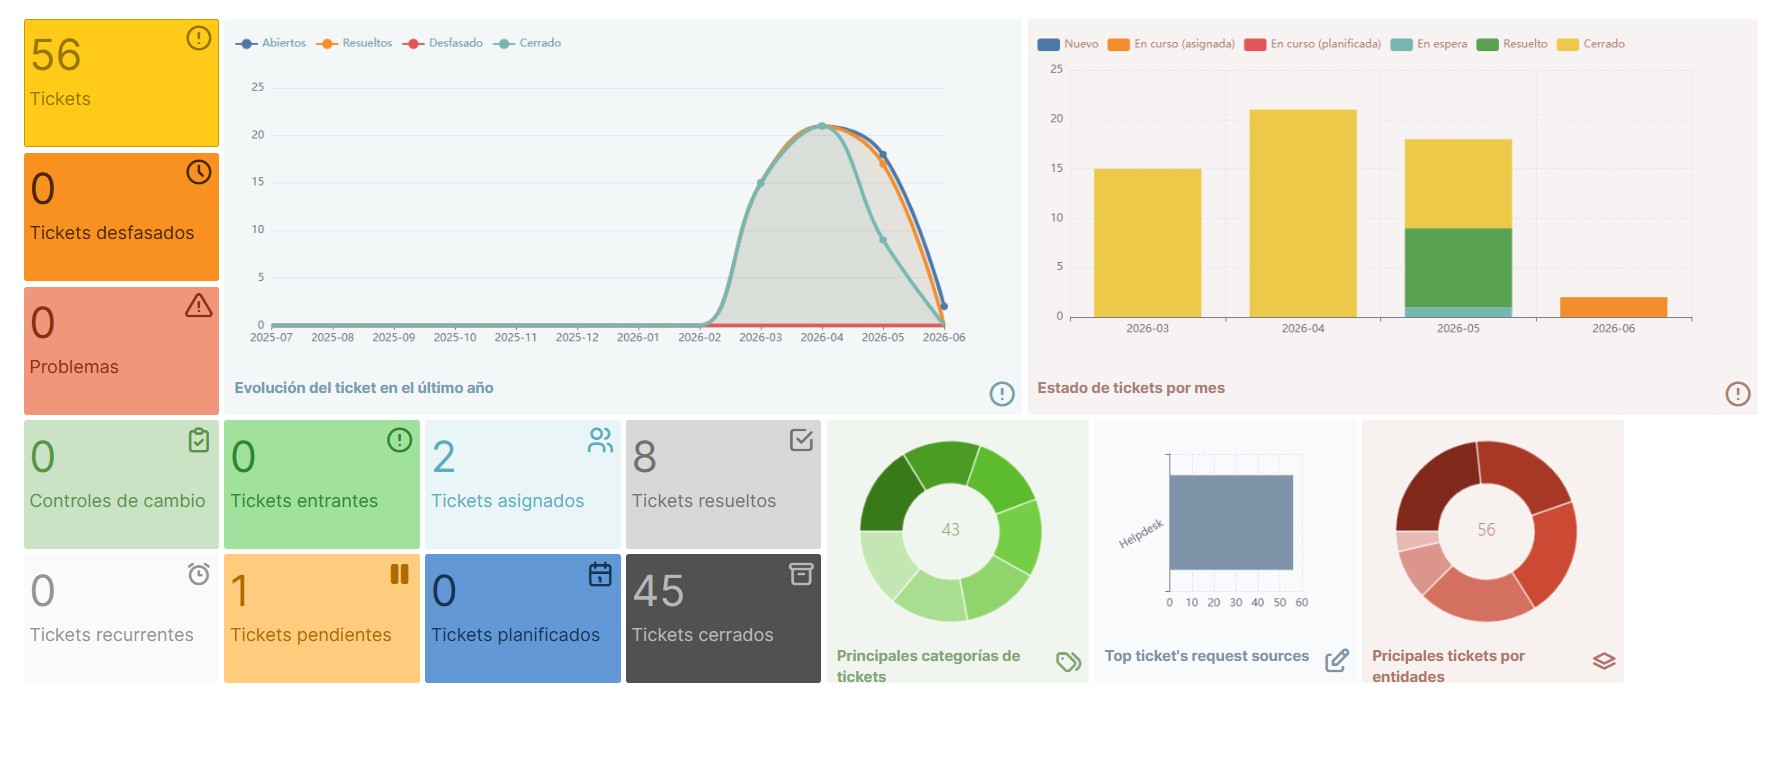Toggle the Resueltos series in the line chart legend
The height and width of the screenshot is (757, 1788).
tap(354, 43)
